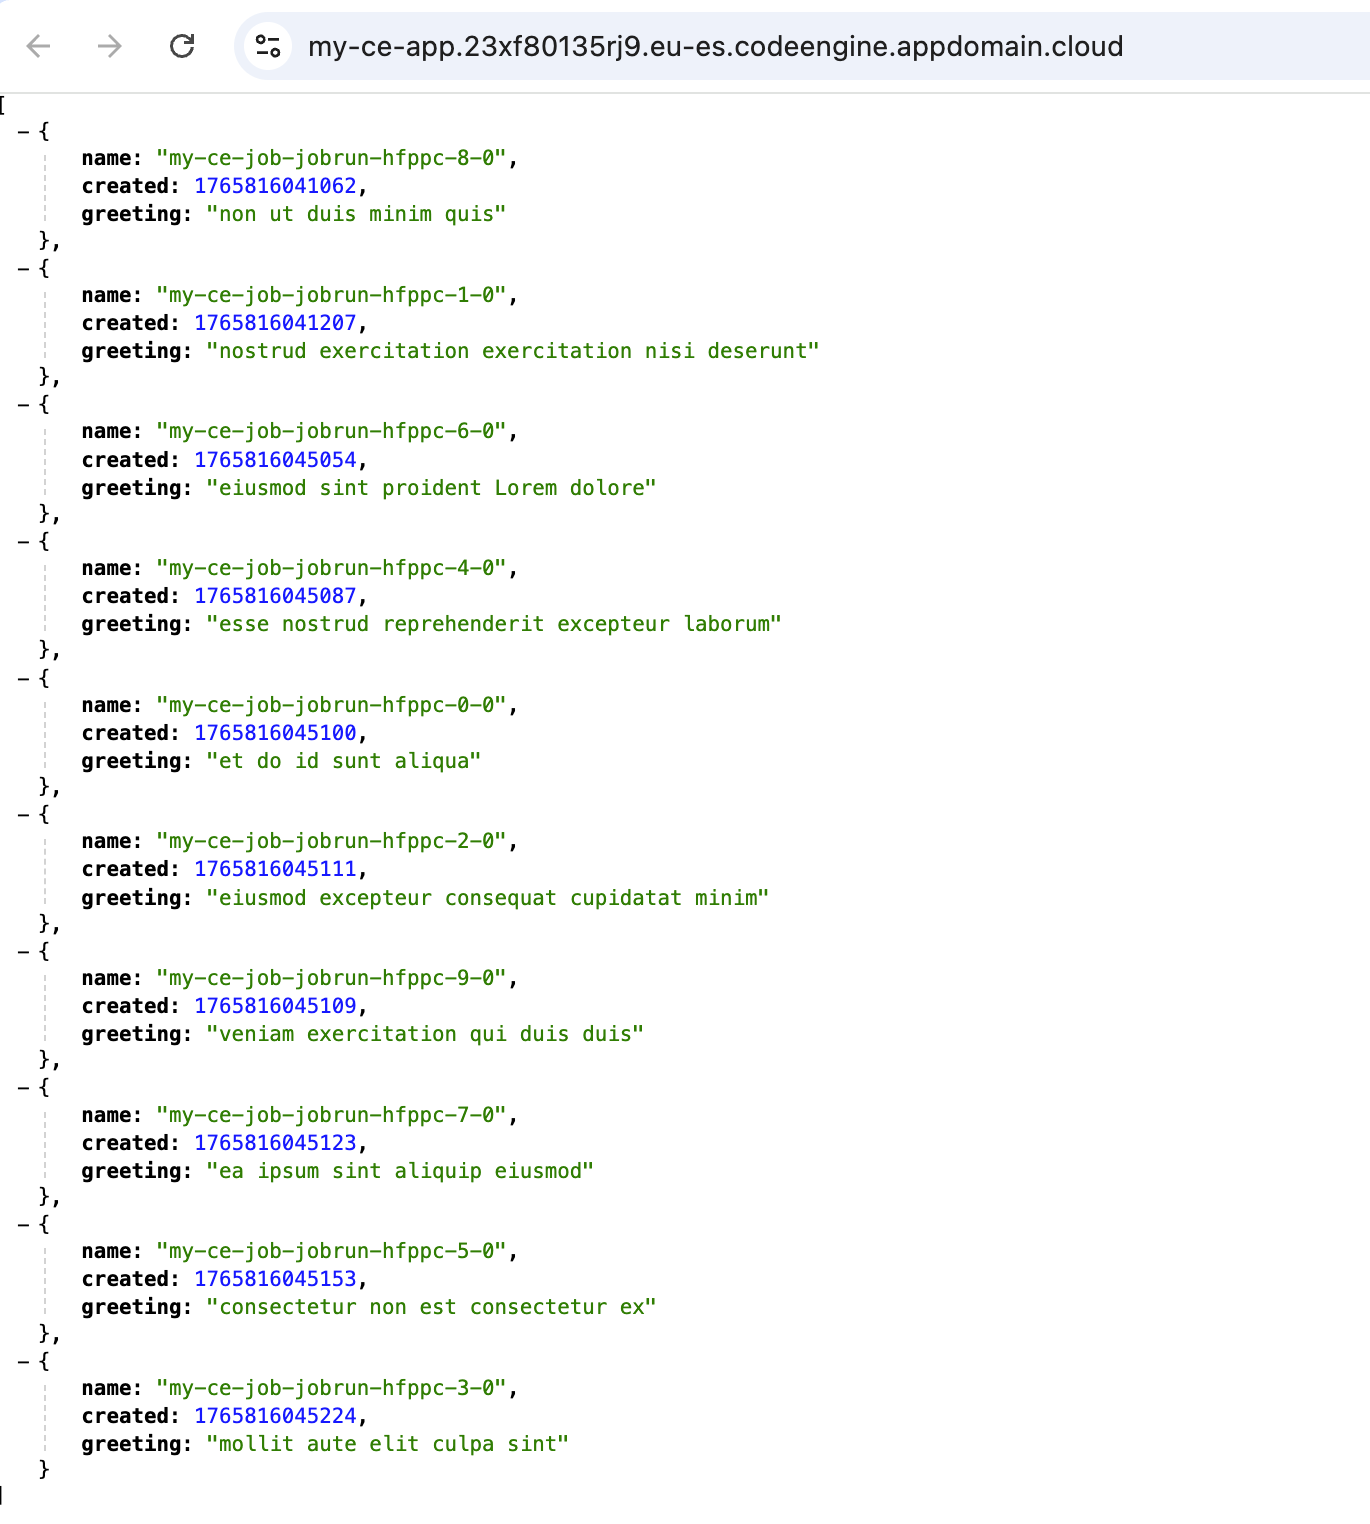Select name value "my-ce-job-jobrun-hfppc-7-0"

[331, 1115]
